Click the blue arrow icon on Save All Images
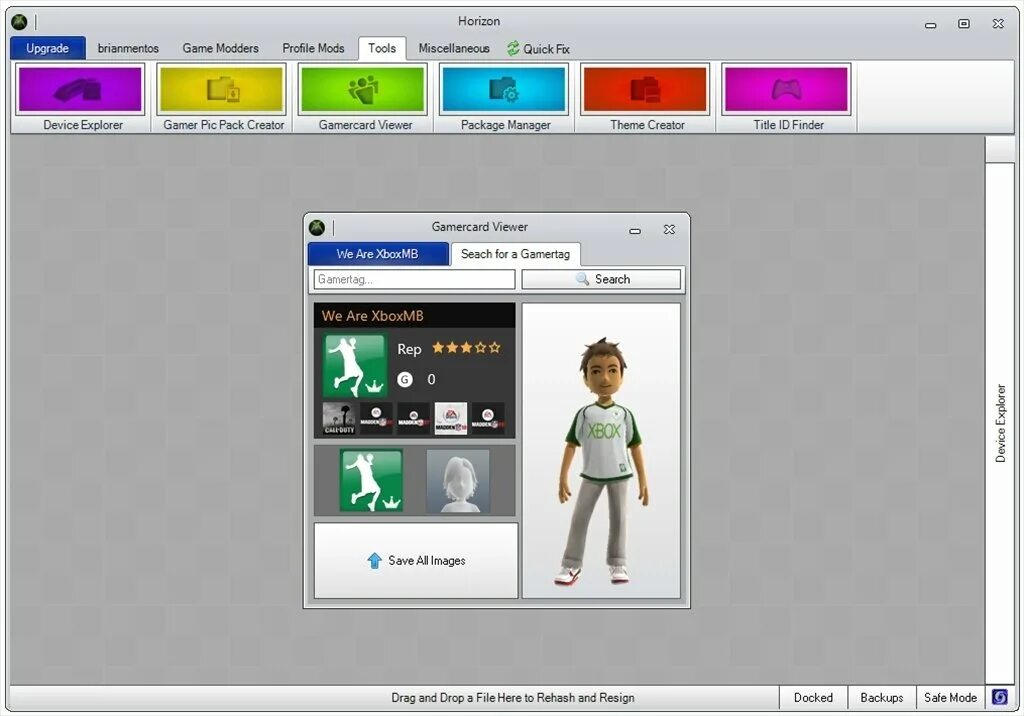This screenshot has height=716, width=1024. (374, 561)
